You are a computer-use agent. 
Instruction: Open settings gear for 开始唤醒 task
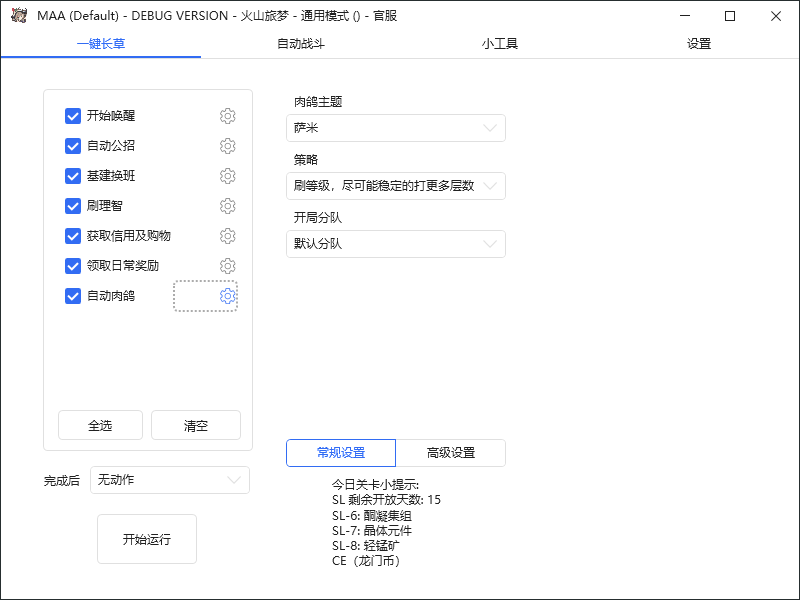(x=227, y=116)
